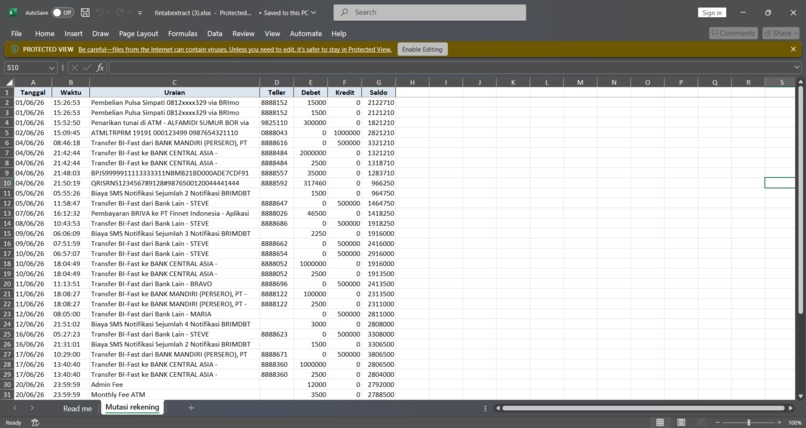Open the Review ribbon tab

243,33
